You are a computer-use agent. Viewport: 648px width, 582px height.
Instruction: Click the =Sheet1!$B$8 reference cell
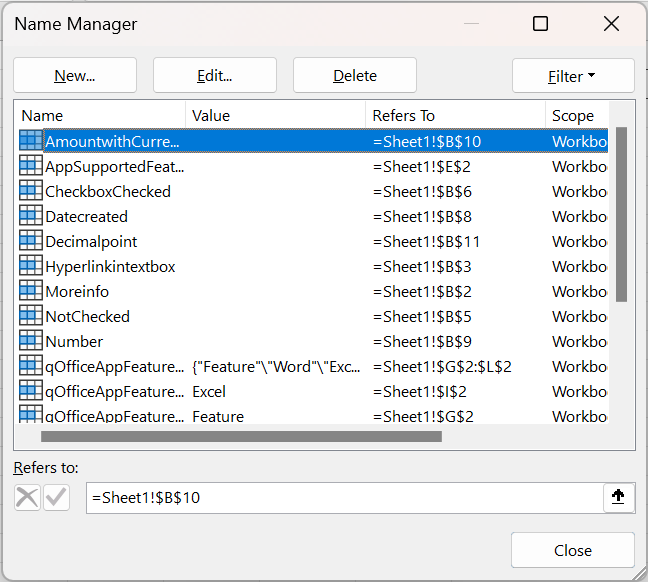pyautogui.click(x=422, y=217)
